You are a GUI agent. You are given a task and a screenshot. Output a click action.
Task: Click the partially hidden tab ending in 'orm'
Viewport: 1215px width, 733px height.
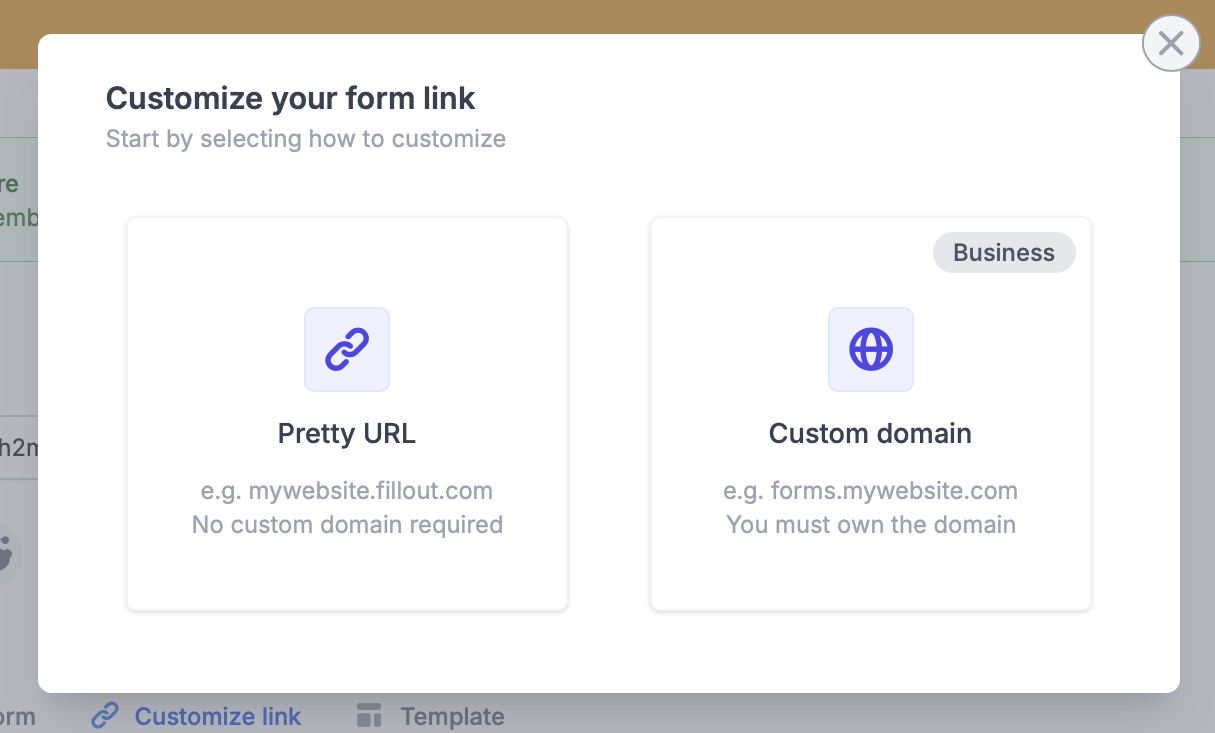(x=17, y=716)
